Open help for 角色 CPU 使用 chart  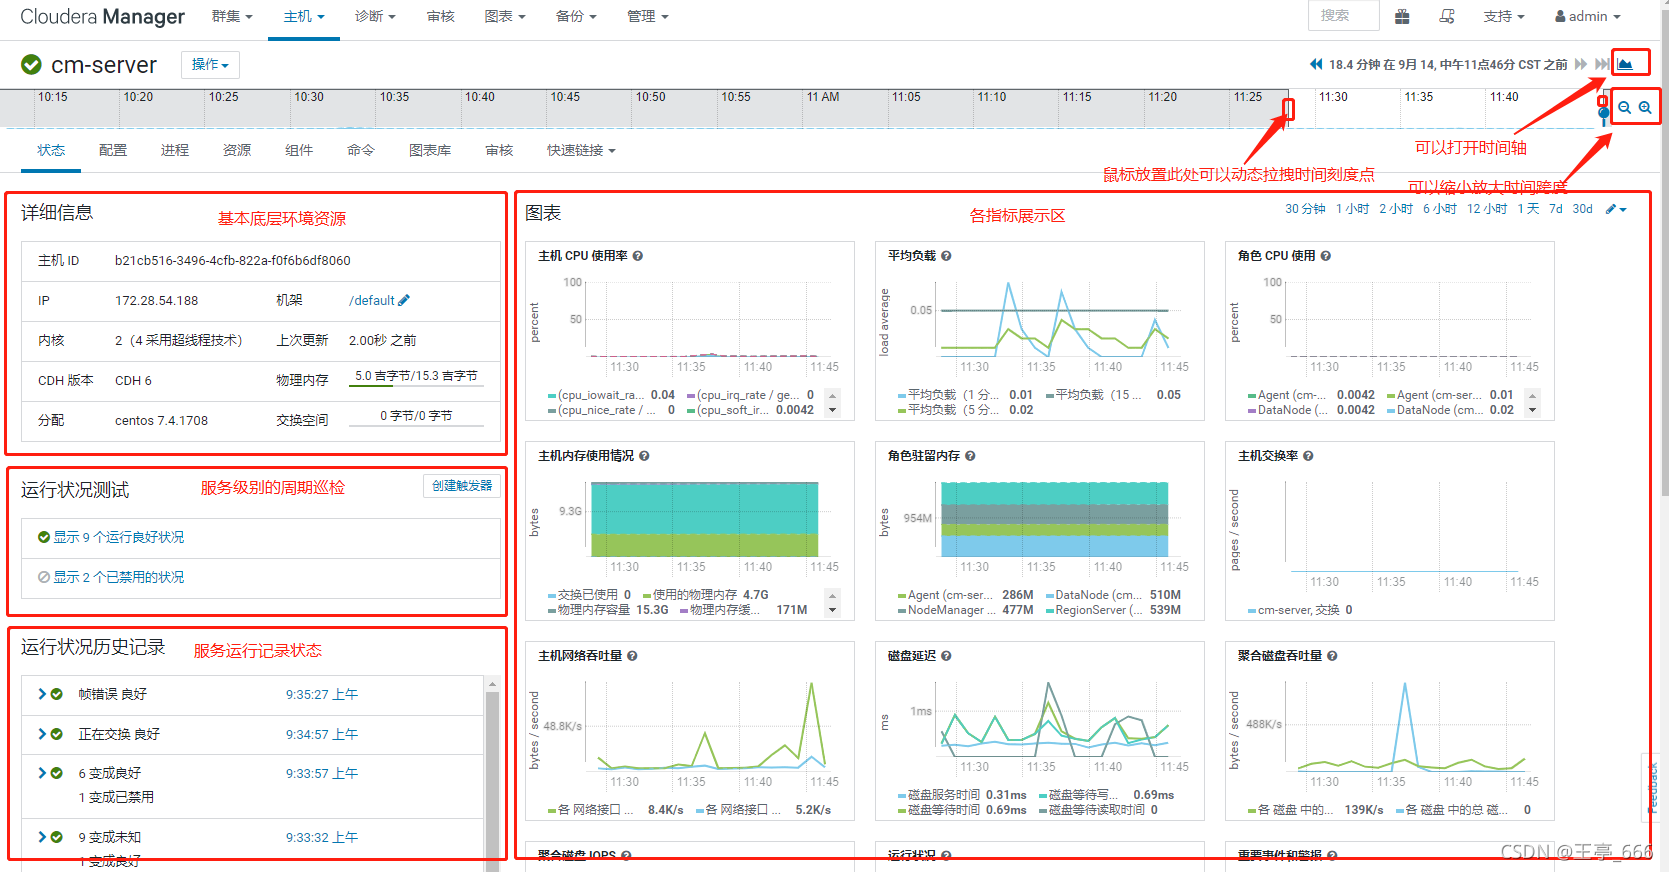click(x=1326, y=256)
